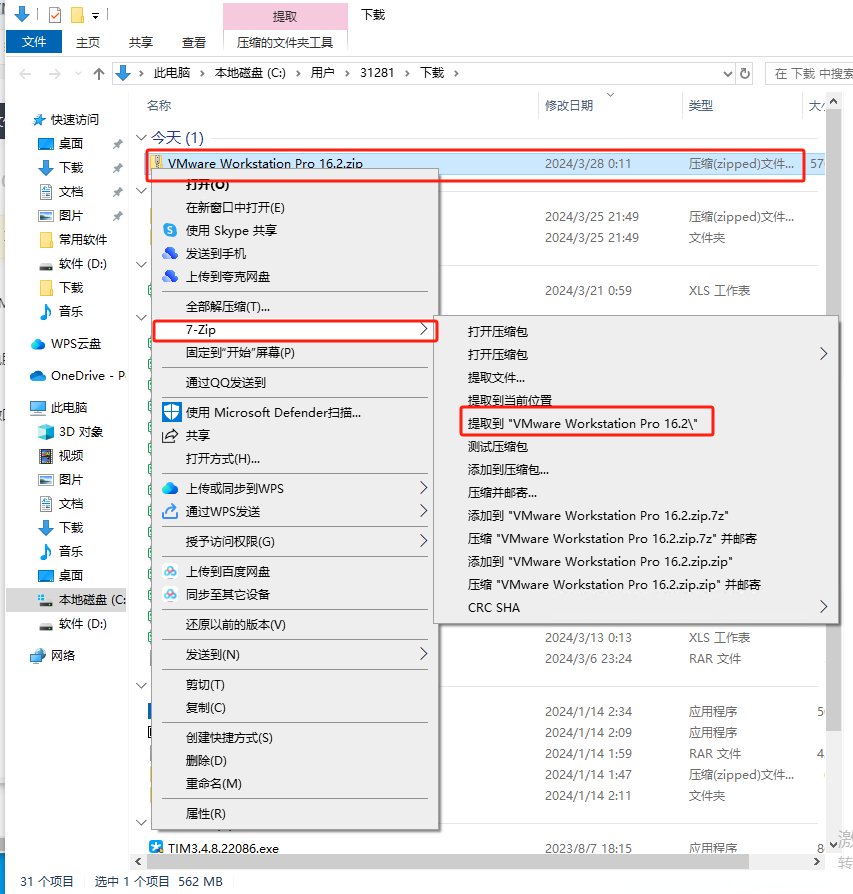Select OneDrive in navigation pane
This screenshot has width=853, height=894.
click(78, 376)
